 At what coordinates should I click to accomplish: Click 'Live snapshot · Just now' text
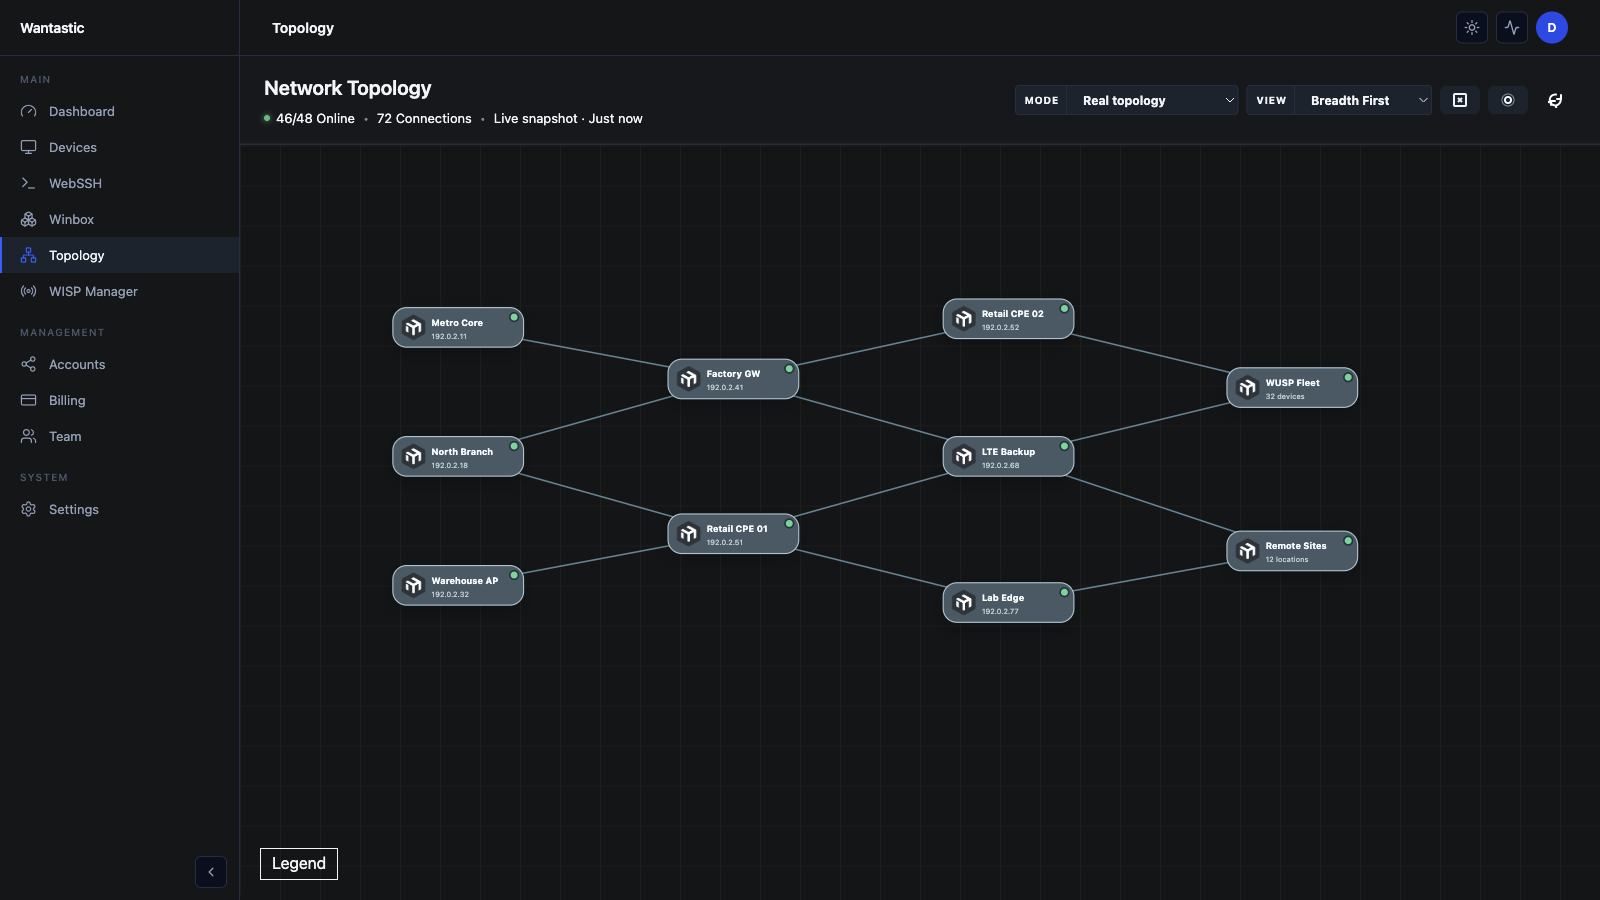[x=568, y=118]
